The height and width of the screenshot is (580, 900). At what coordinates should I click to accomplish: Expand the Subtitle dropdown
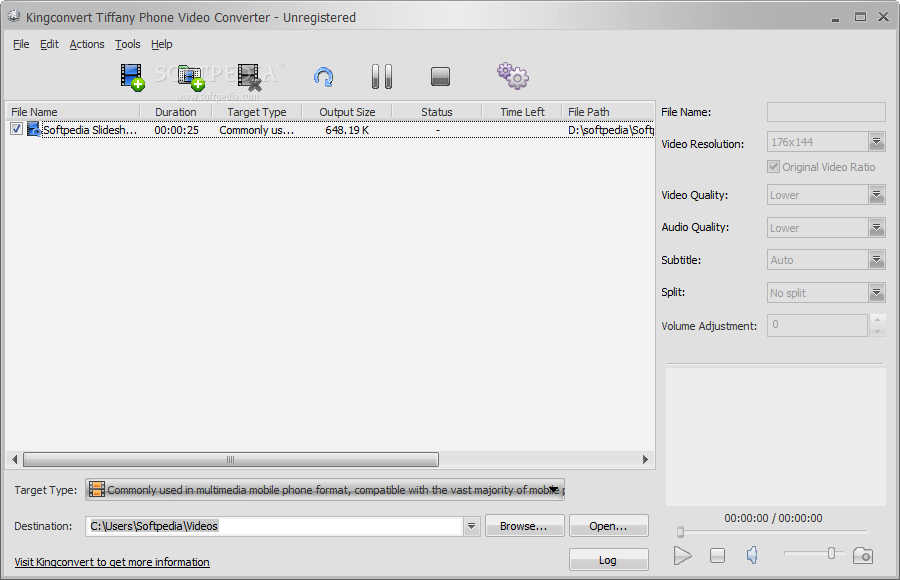[x=876, y=260]
